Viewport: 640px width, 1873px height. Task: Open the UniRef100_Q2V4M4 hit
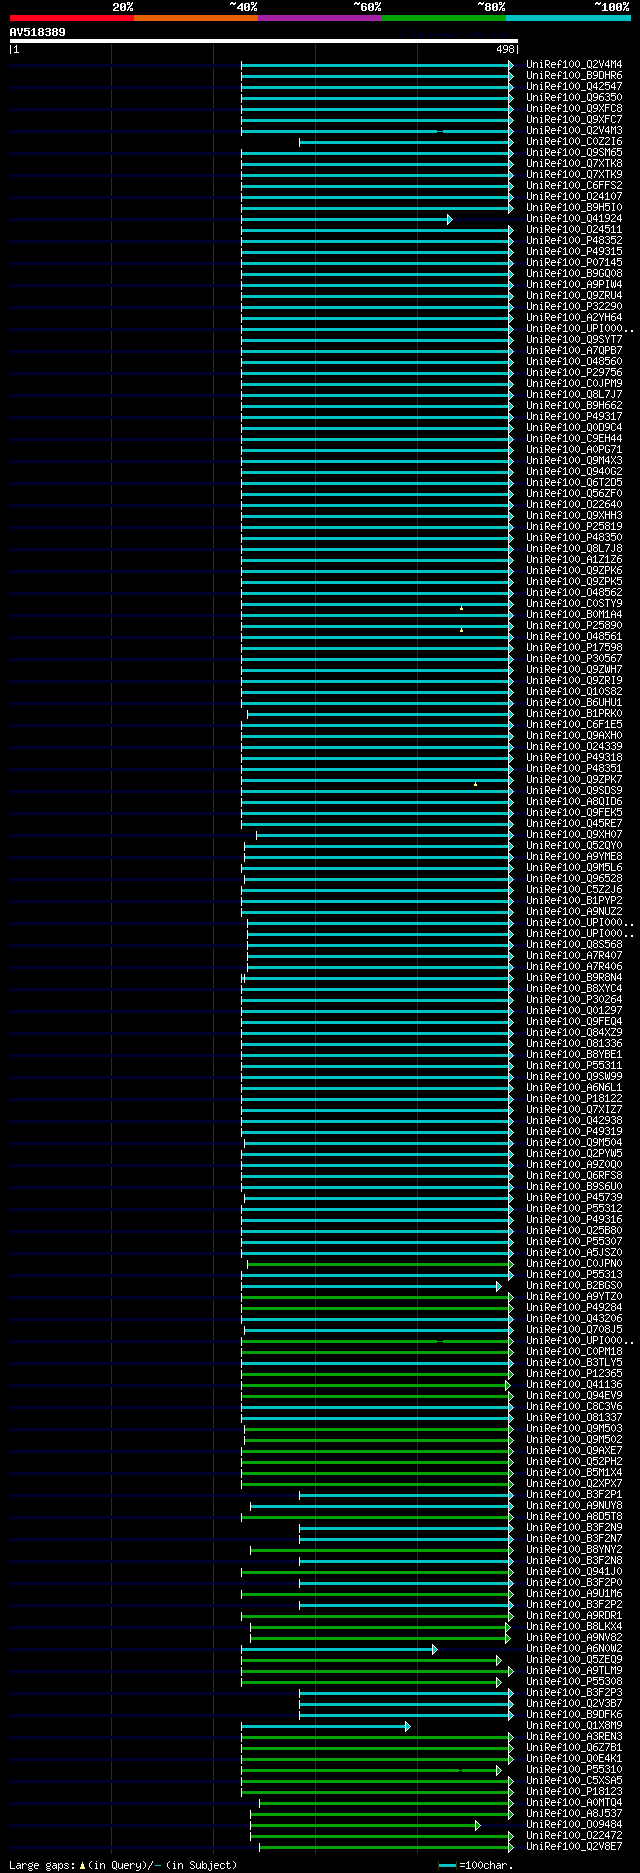coord(574,65)
